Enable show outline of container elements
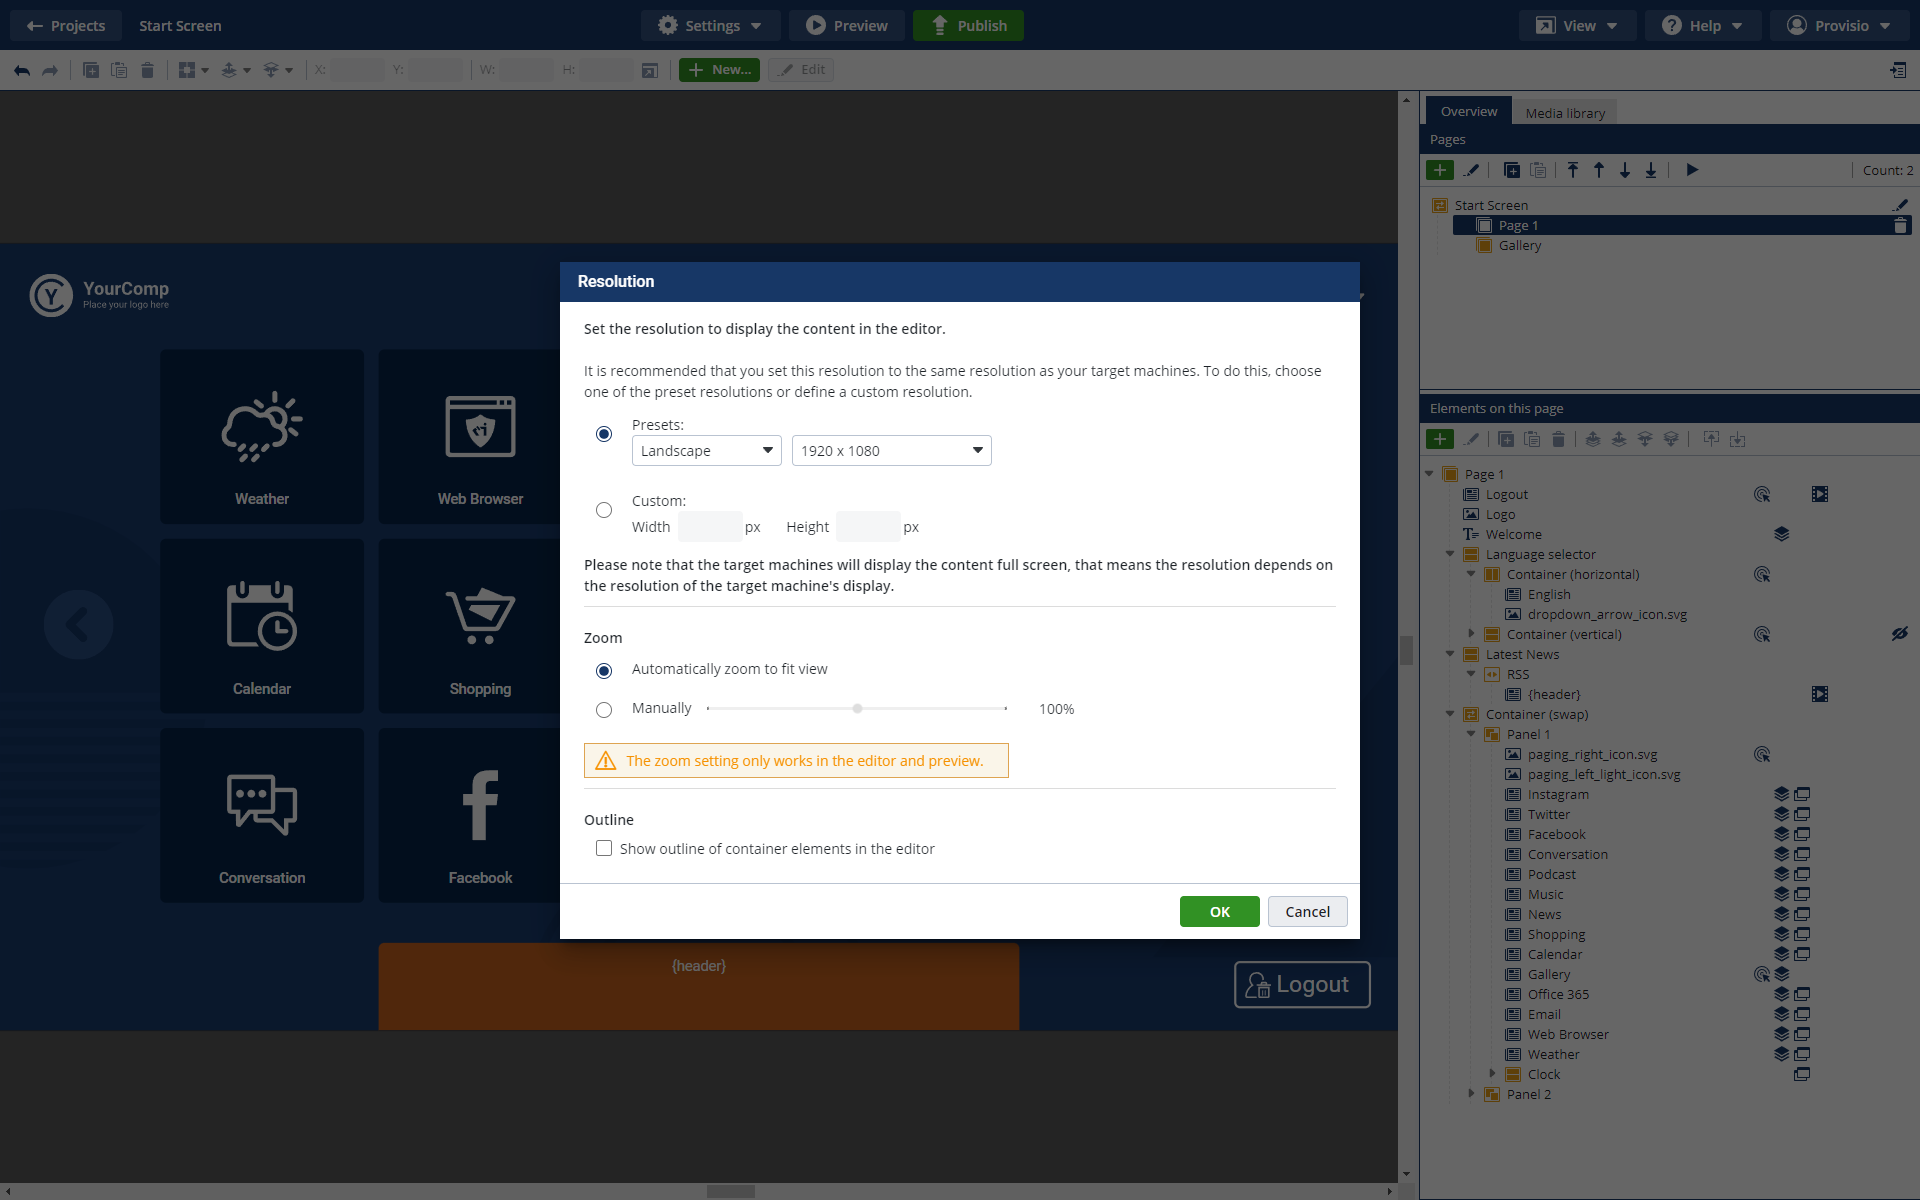The image size is (1920, 1200). (604, 848)
